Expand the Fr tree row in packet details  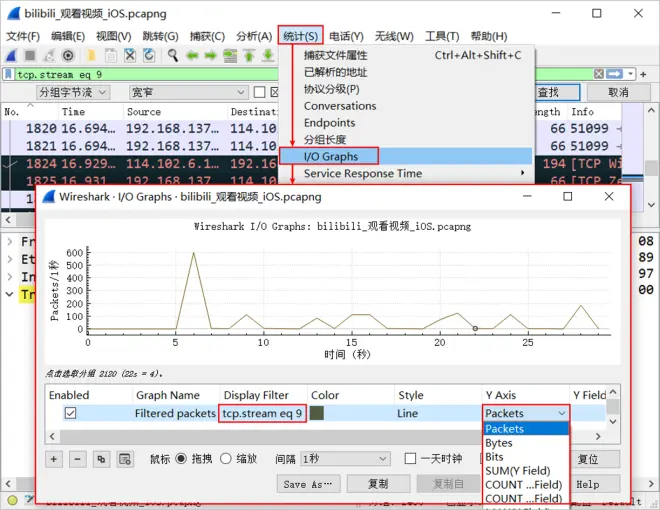click(10, 242)
